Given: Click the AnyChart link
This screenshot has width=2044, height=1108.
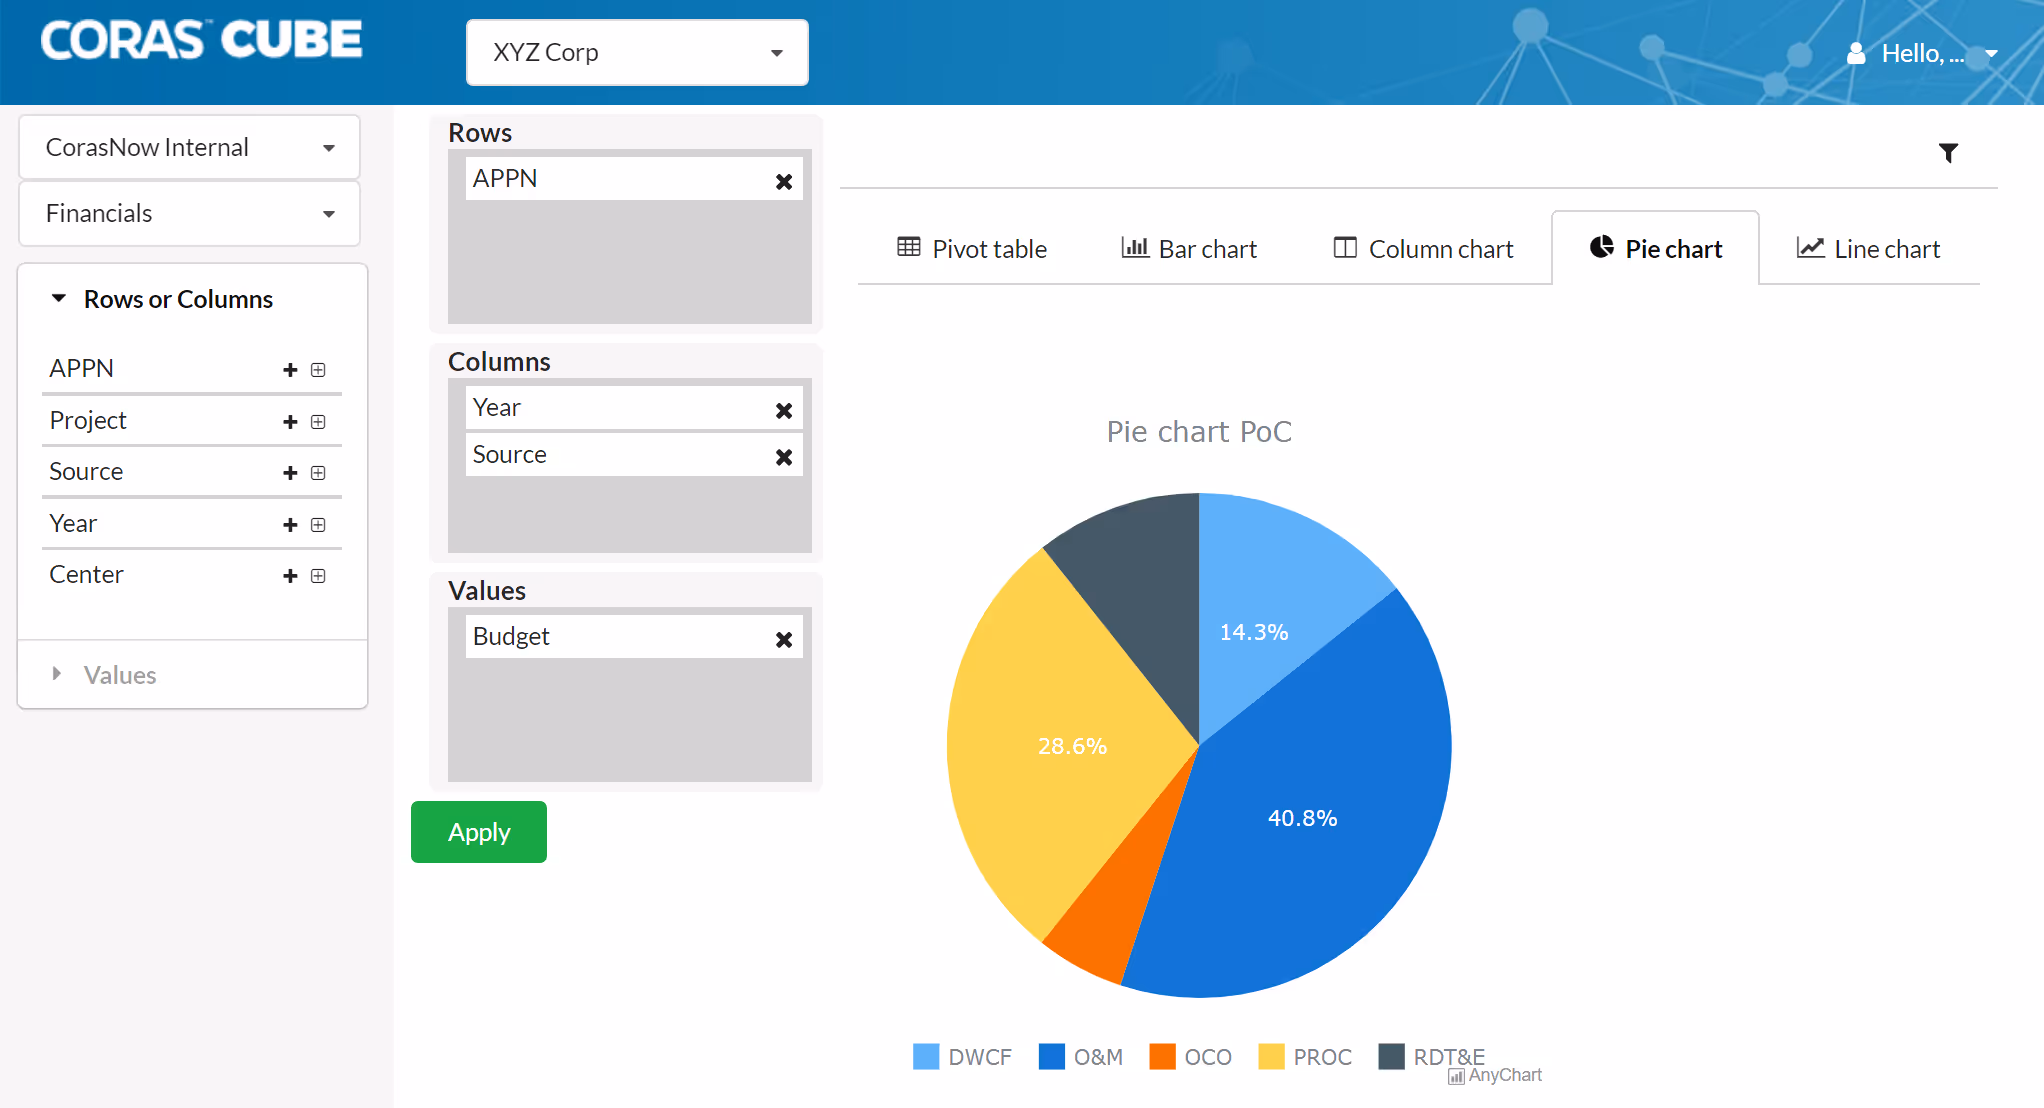Looking at the screenshot, I should 1504,1075.
